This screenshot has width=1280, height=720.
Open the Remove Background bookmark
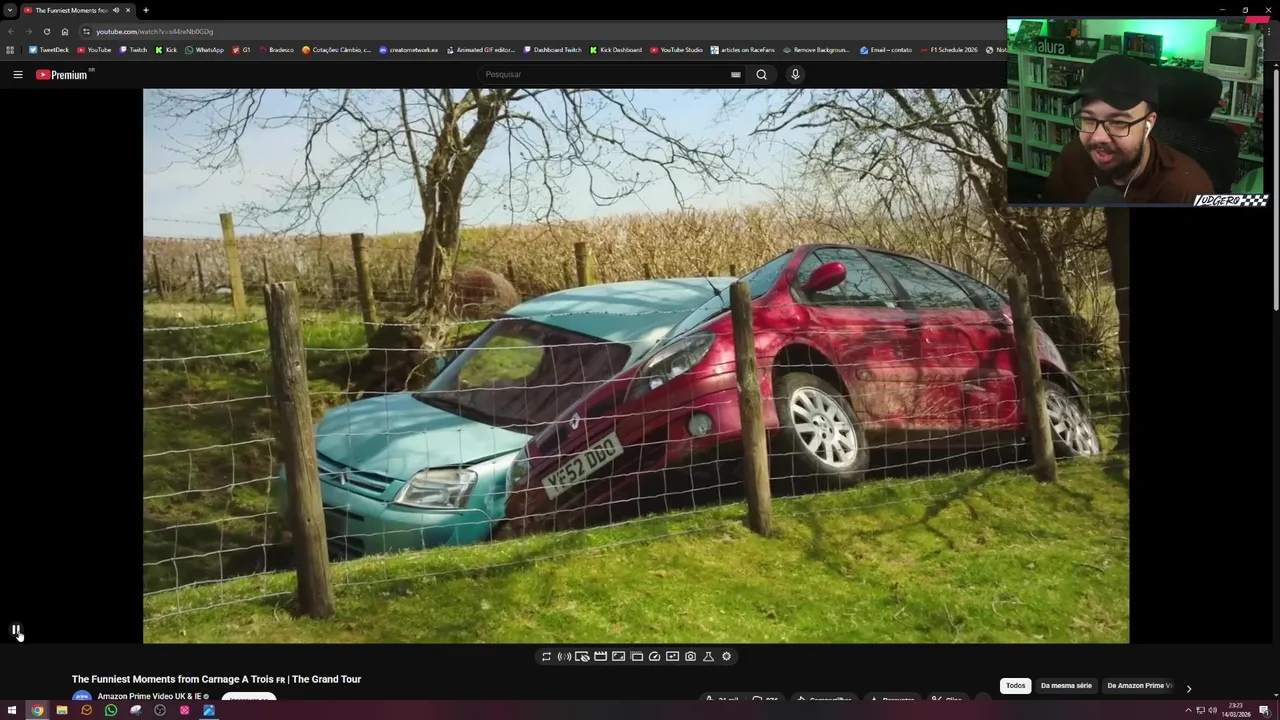point(816,50)
